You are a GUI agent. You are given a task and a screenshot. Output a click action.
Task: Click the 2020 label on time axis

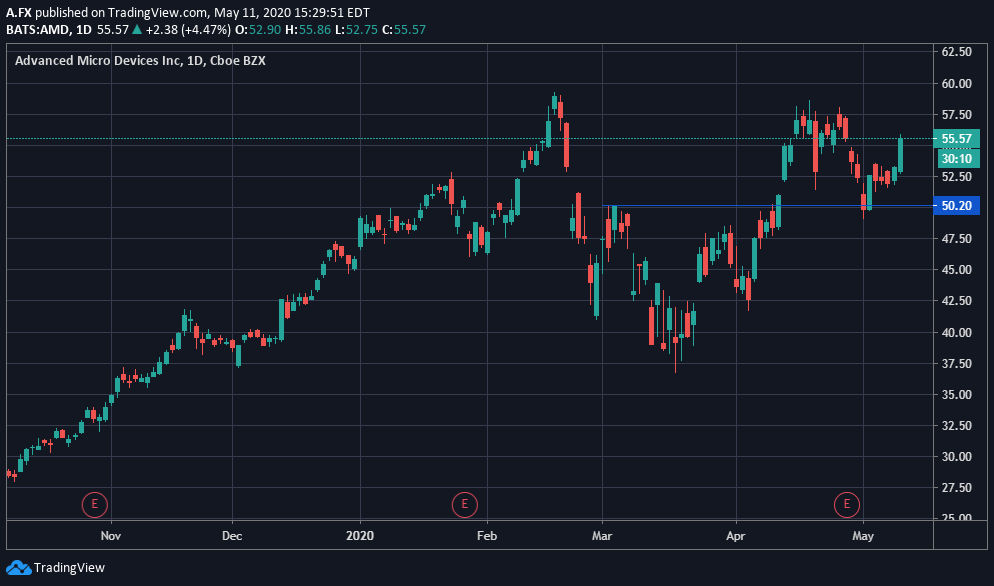[x=360, y=536]
